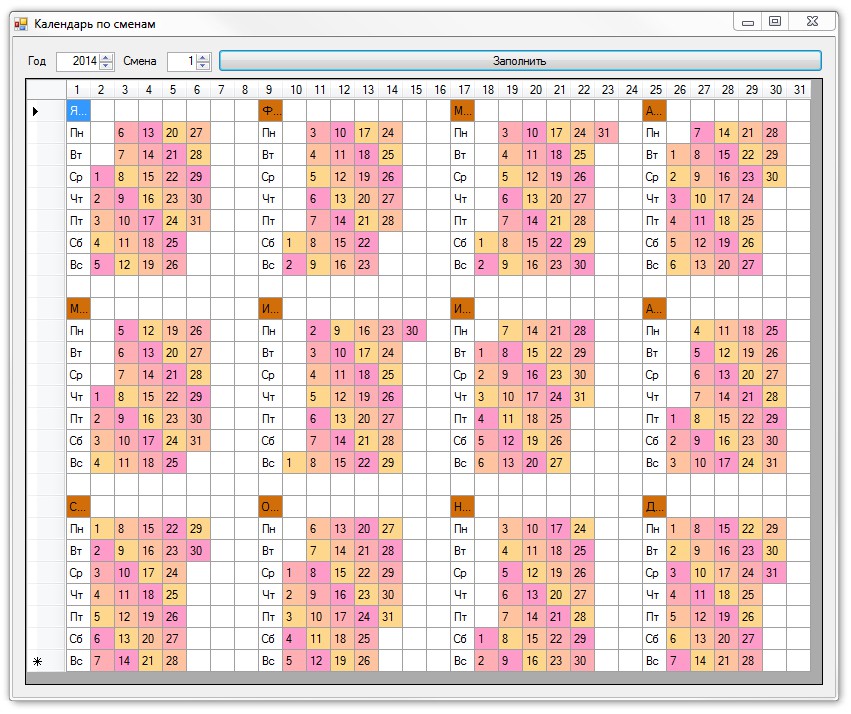Select the highlighted Я... January month cell
Image resolution: width=851 pixels, height=714 pixels.
coord(78,111)
